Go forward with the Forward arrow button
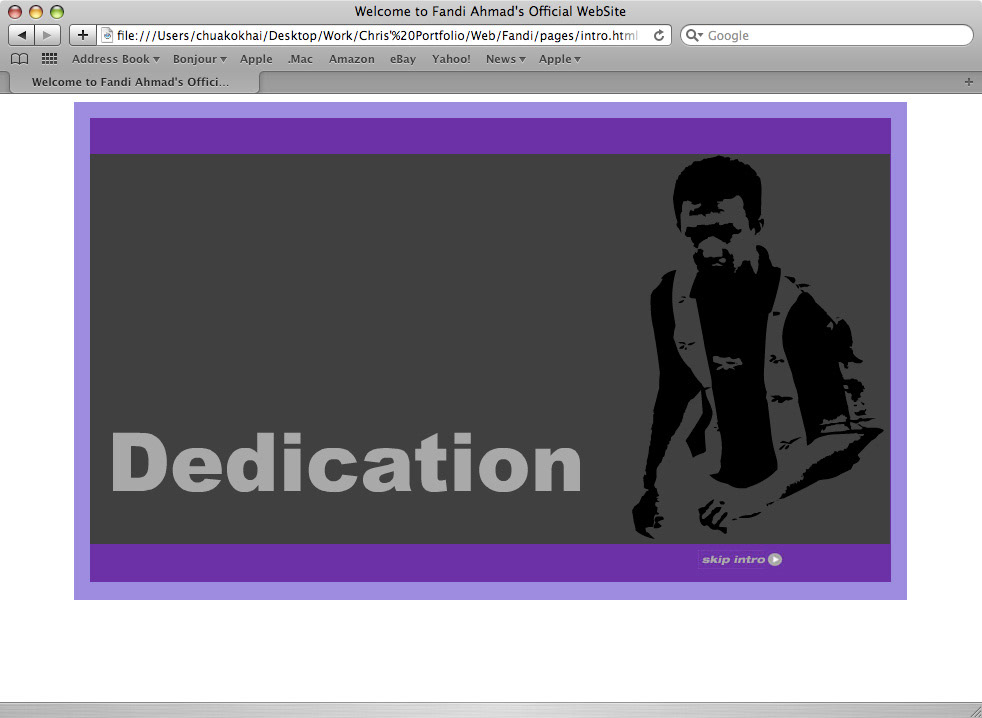This screenshot has height=718, width=982. 48,35
